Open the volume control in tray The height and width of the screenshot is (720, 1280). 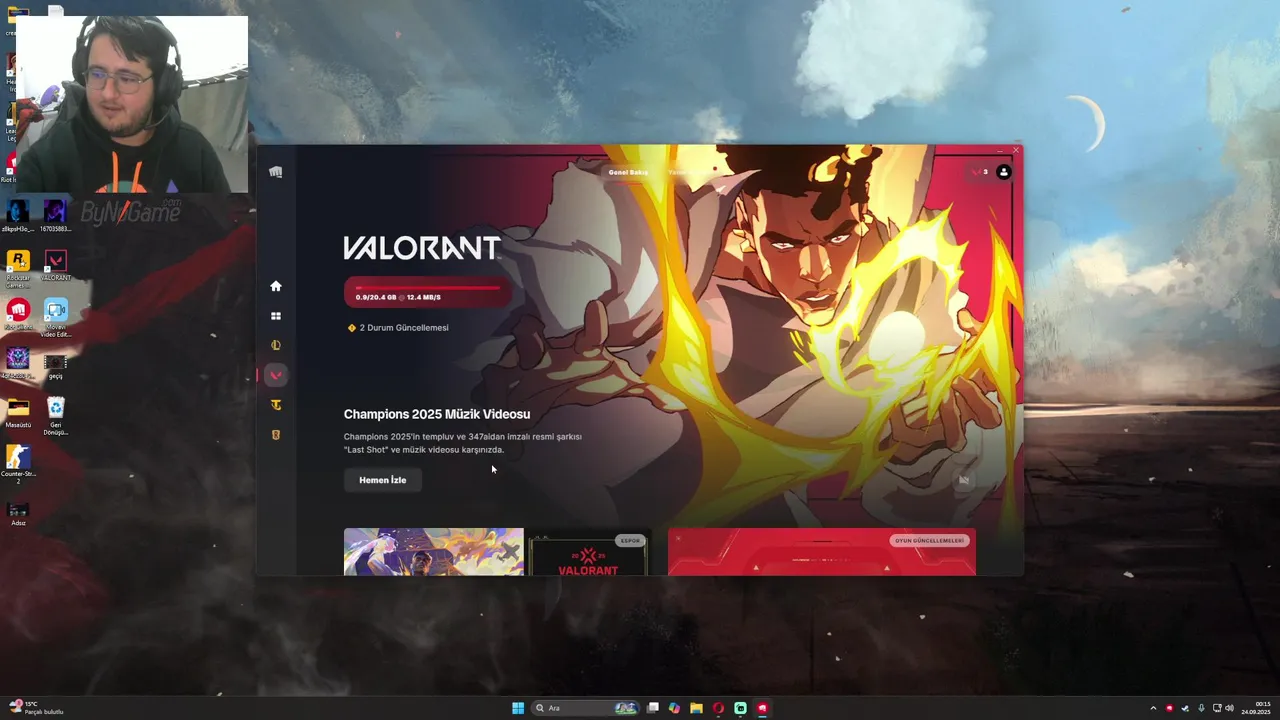1229,708
